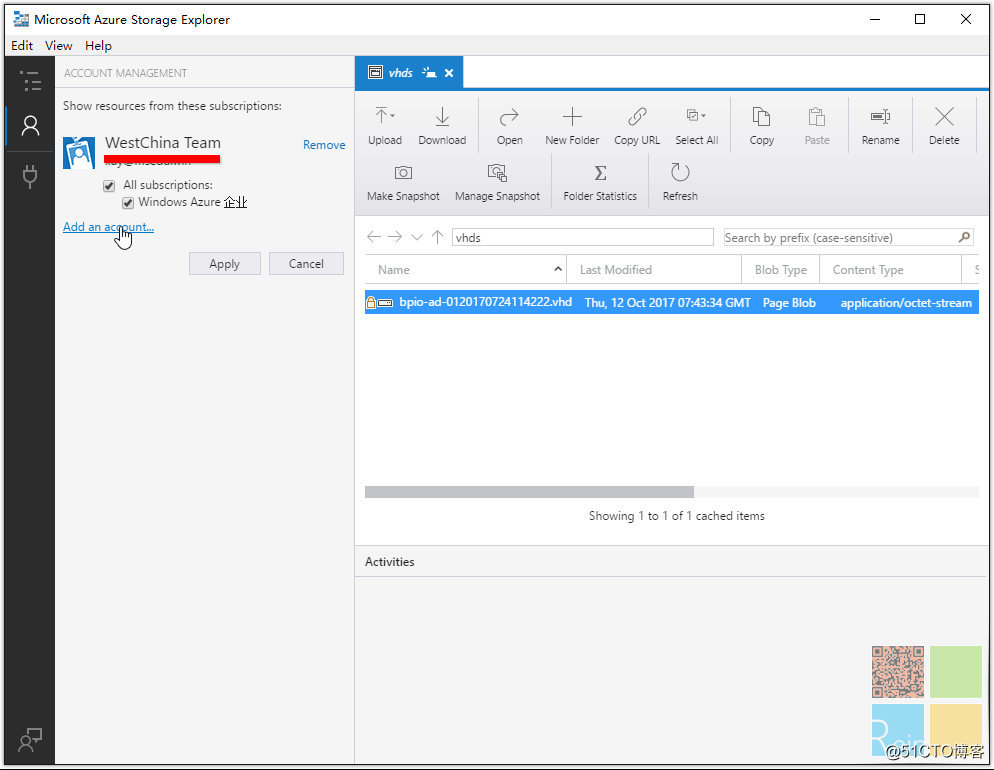Click the Open toolbar button
Image resolution: width=994 pixels, height=770 pixels.
(x=509, y=126)
